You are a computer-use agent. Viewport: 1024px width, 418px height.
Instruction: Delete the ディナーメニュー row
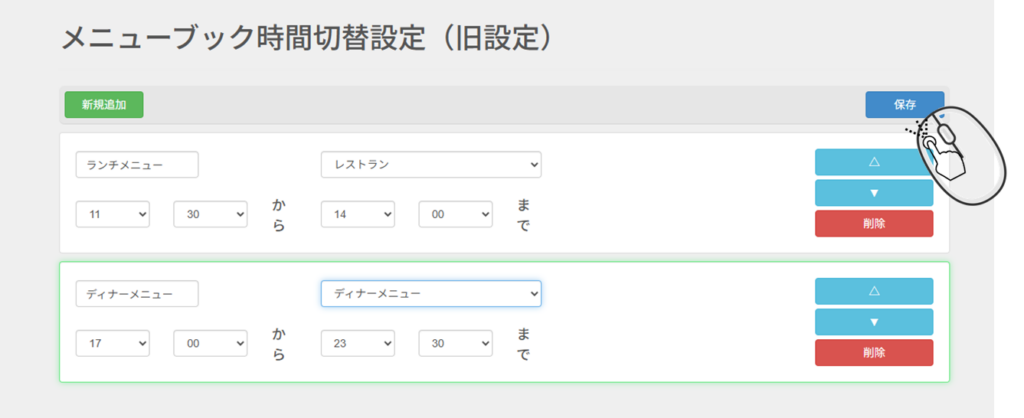[x=873, y=352]
